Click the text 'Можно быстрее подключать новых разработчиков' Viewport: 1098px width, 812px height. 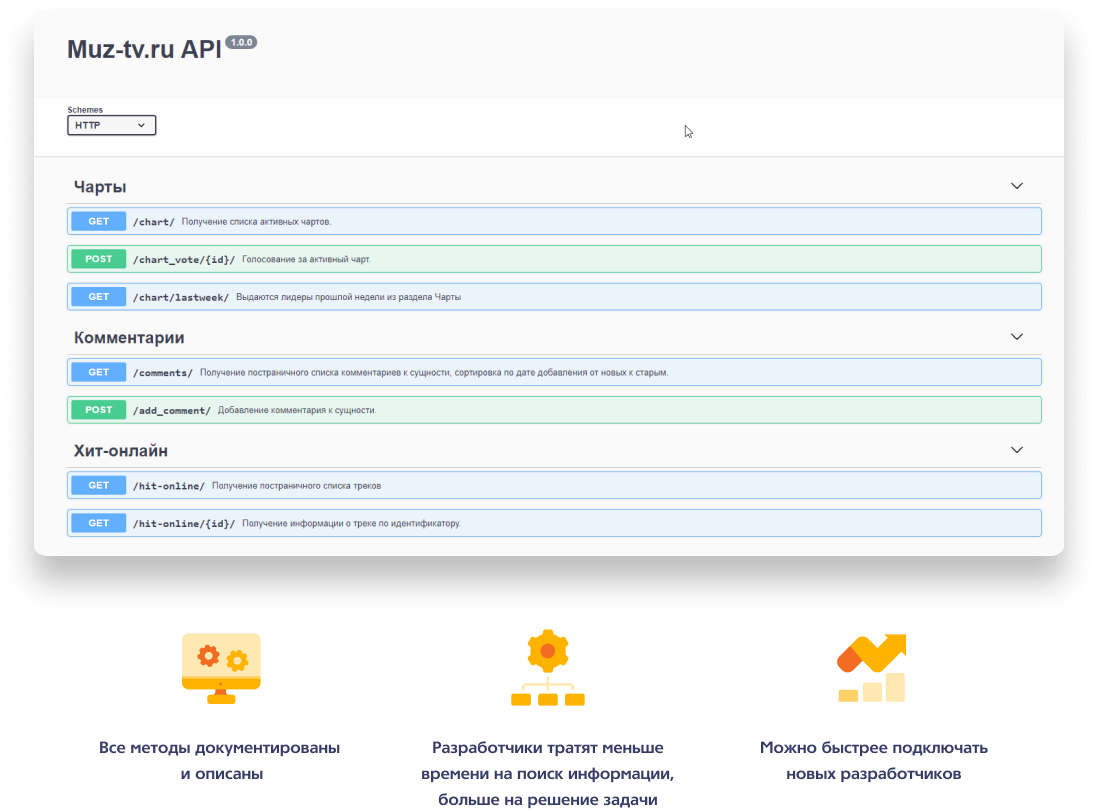873,761
